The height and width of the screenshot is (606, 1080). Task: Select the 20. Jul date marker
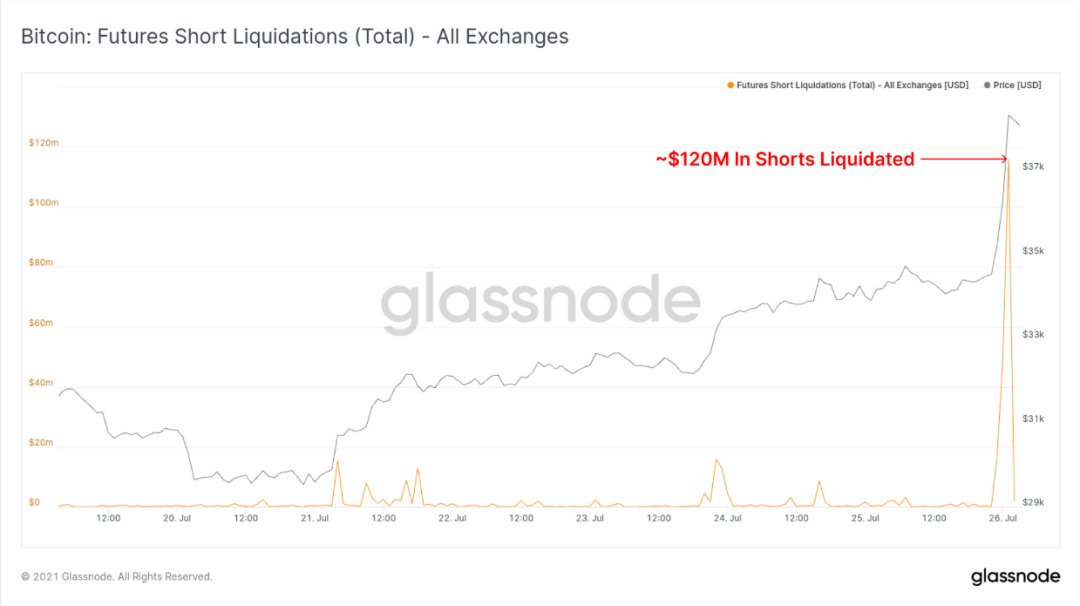pyautogui.click(x=177, y=518)
